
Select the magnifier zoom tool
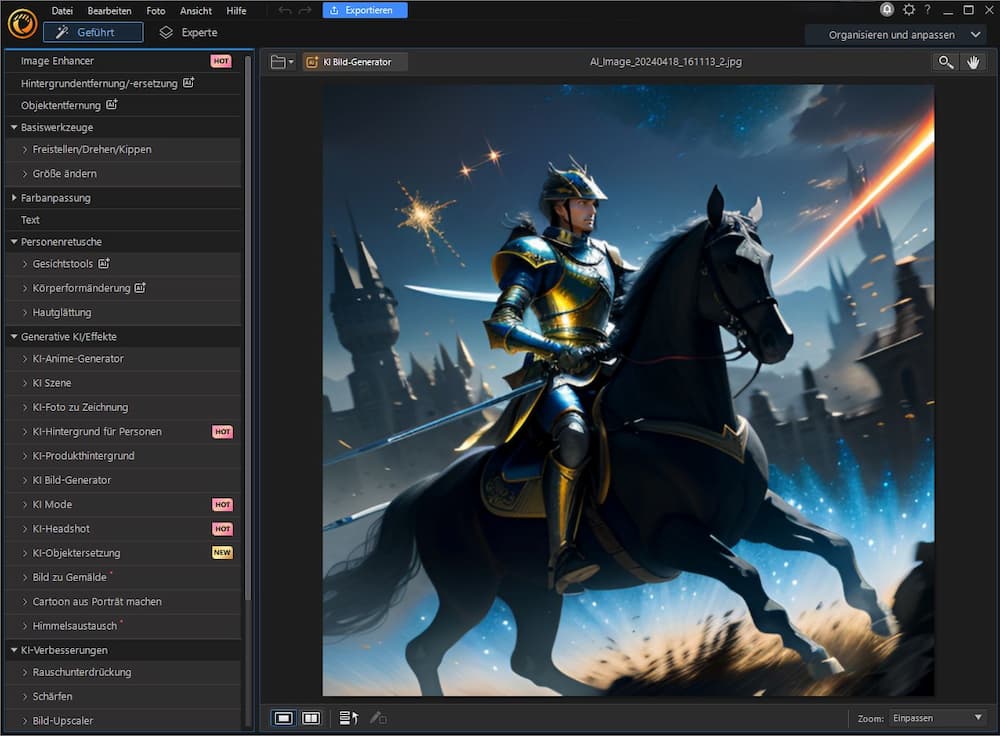(x=946, y=61)
